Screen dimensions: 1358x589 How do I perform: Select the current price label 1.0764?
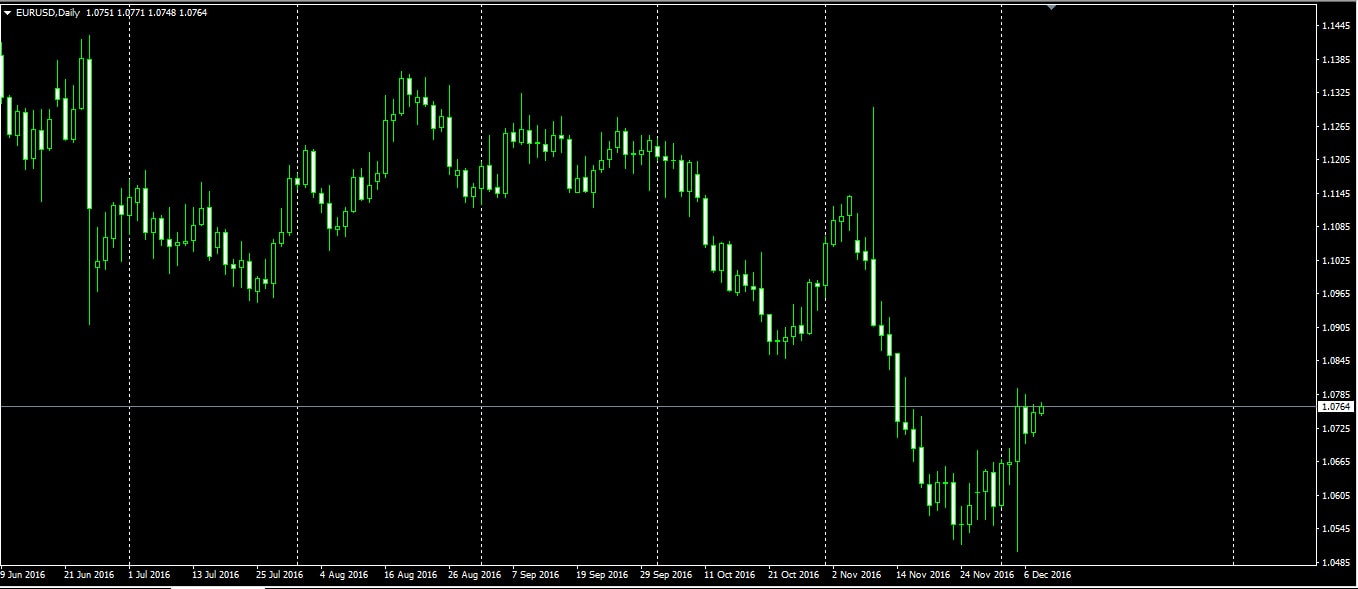coord(1336,407)
